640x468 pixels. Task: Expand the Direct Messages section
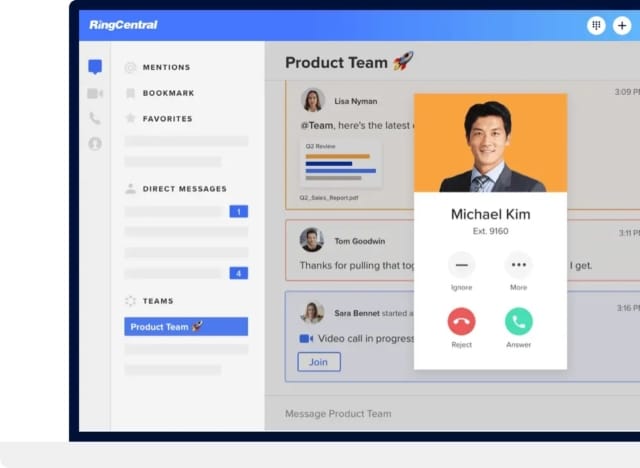pyautogui.click(x=183, y=188)
